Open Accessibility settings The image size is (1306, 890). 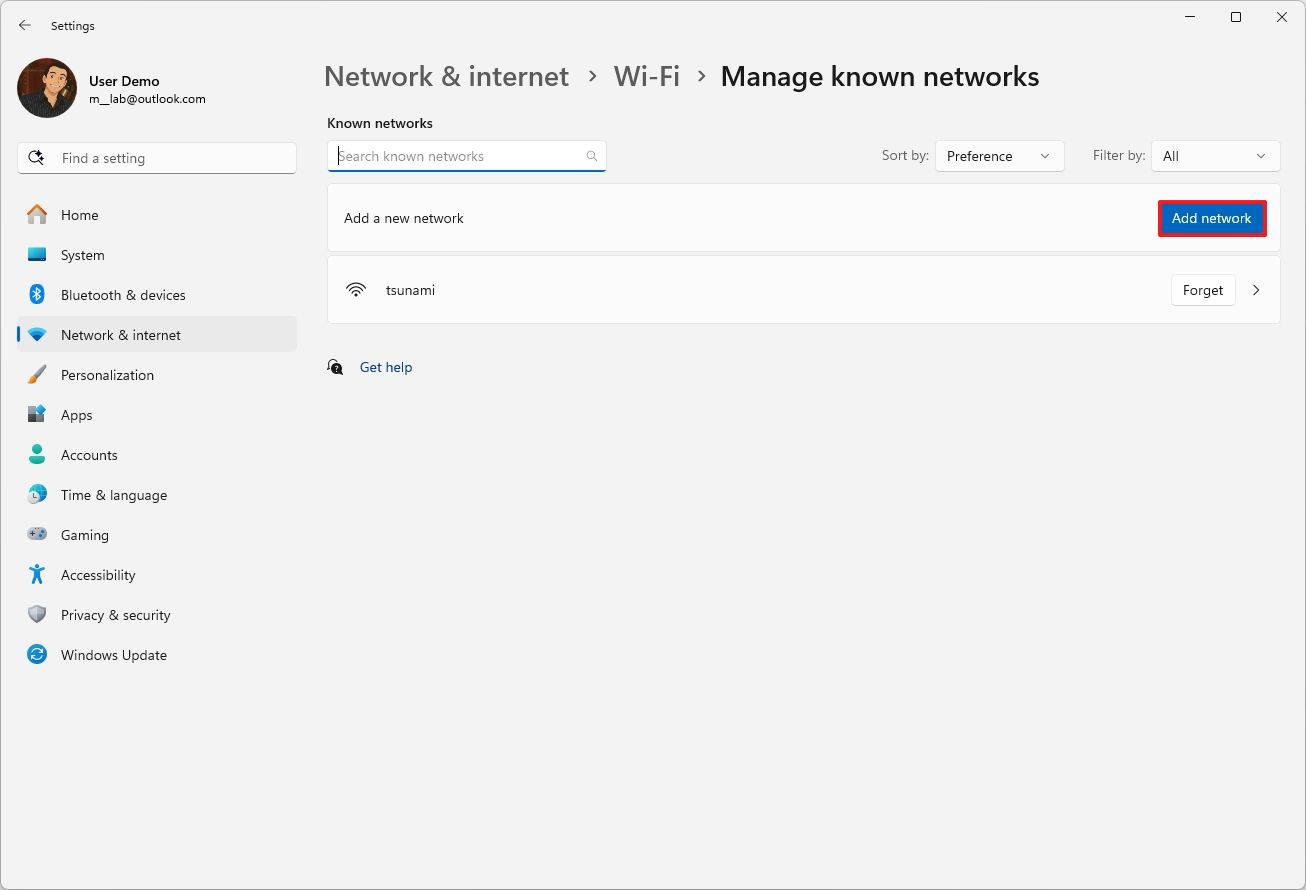tap(97, 575)
